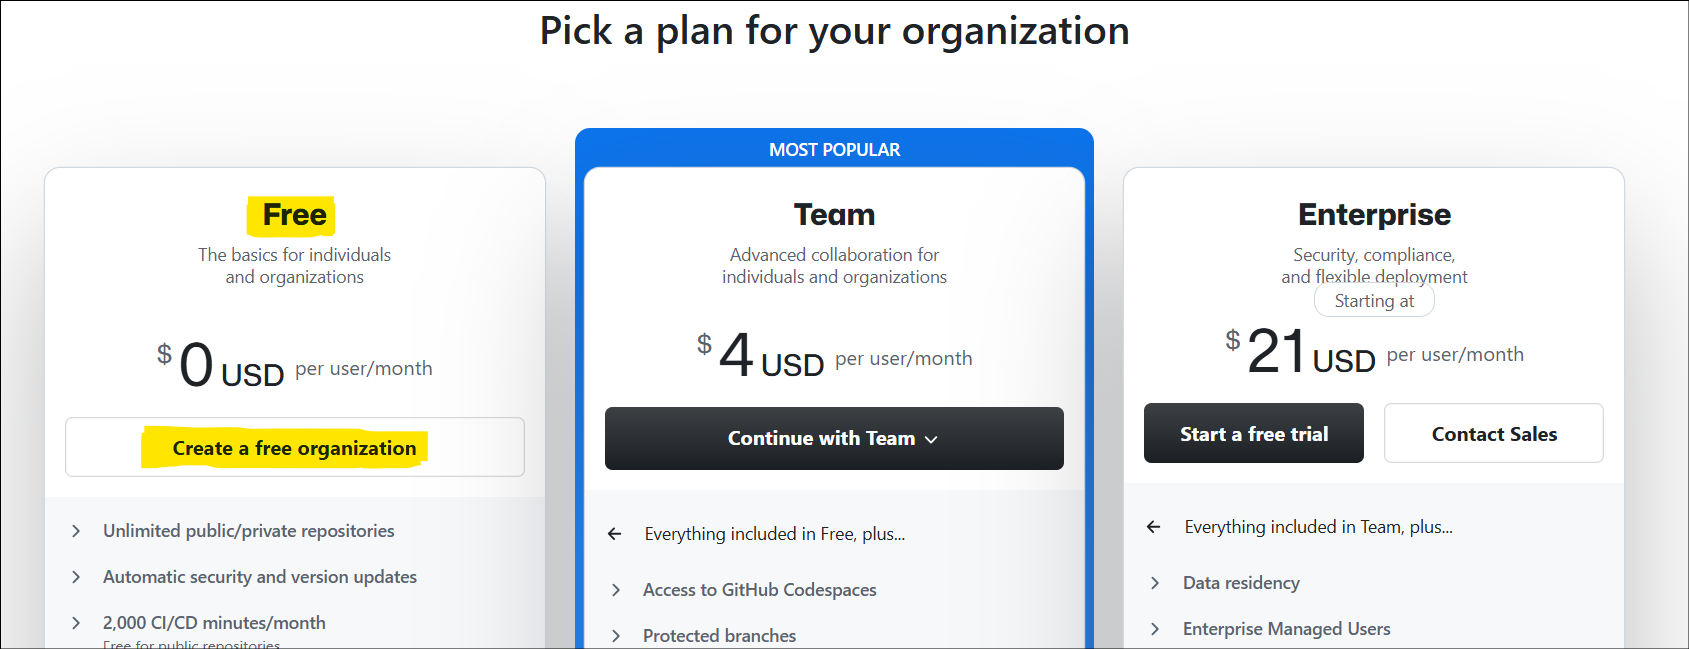Expand Unlimited public/private repositories chevron
The width and height of the screenshot is (1689, 649).
pyautogui.click(x=76, y=531)
